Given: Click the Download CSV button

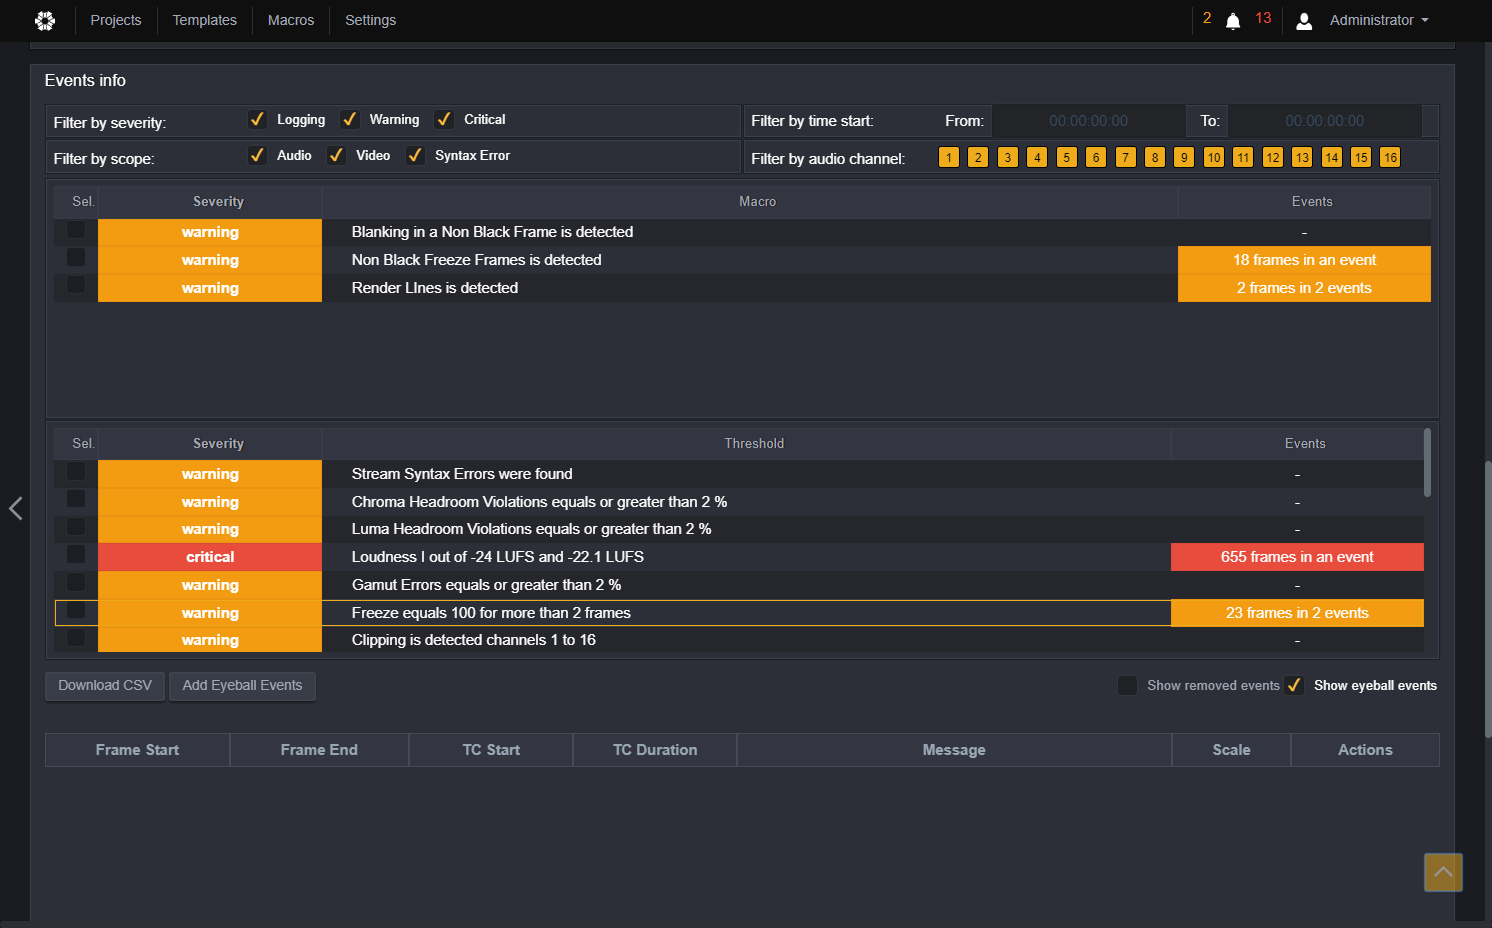Looking at the screenshot, I should tap(105, 685).
